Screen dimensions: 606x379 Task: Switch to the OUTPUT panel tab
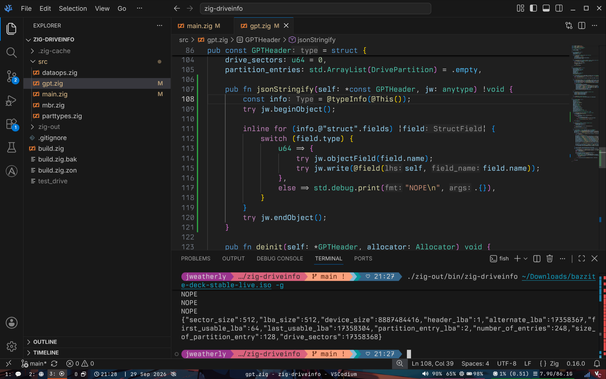tap(233, 258)
